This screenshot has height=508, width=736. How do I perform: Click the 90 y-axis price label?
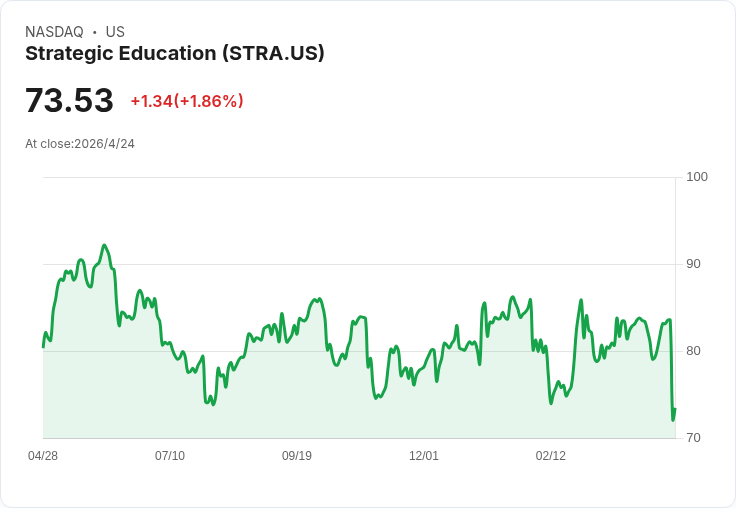coord(693,264)
